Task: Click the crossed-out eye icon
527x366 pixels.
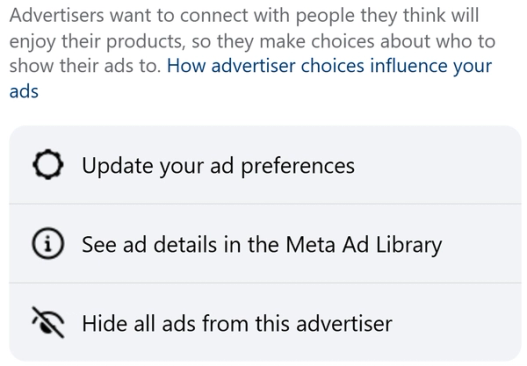Action: [x=48, y=322]
